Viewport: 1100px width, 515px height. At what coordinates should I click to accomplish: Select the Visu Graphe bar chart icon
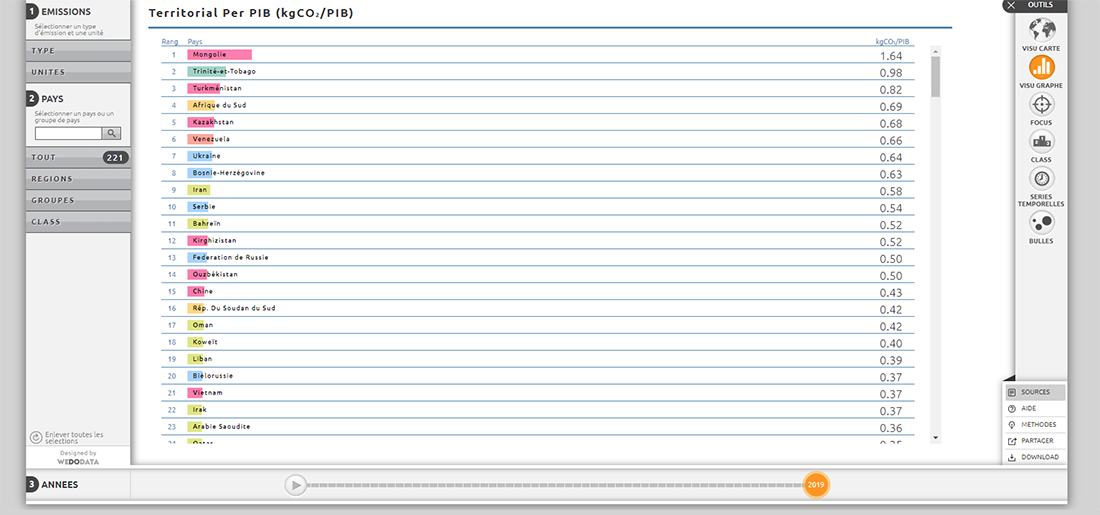tap(1041, 66)
